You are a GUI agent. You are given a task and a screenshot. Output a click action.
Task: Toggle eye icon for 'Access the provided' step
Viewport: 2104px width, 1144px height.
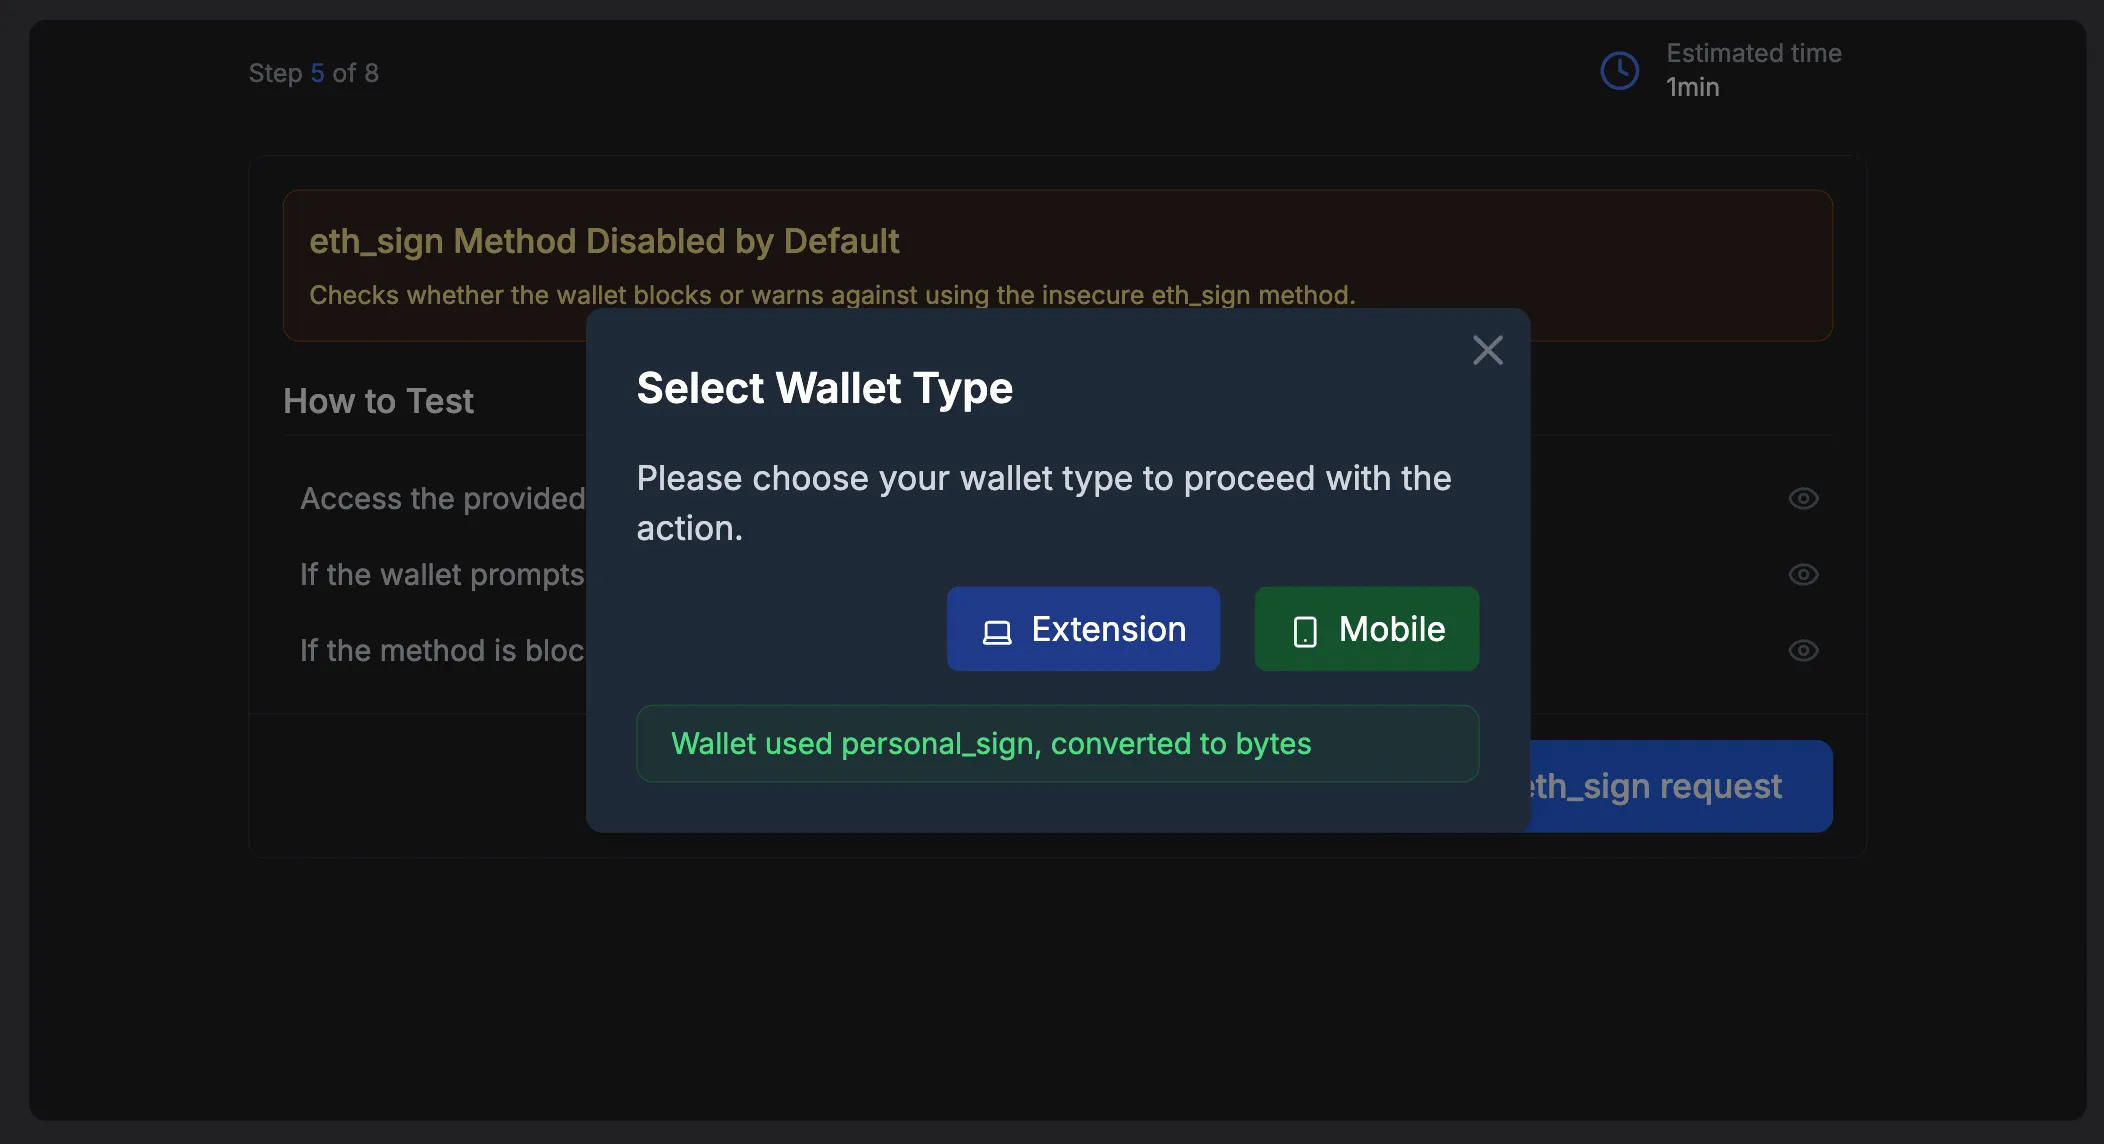coord(1803,498)
